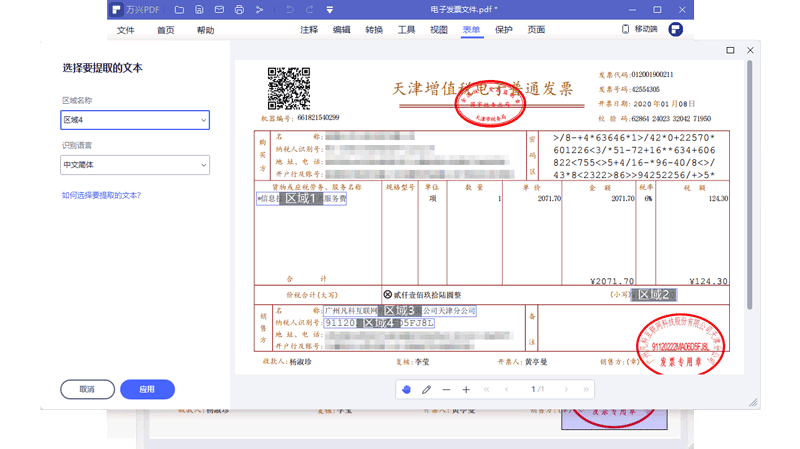Select the 区域1 region on the invoice
Image resolution: width=800 pixels, height=449 pixels.
pos(301,198)
